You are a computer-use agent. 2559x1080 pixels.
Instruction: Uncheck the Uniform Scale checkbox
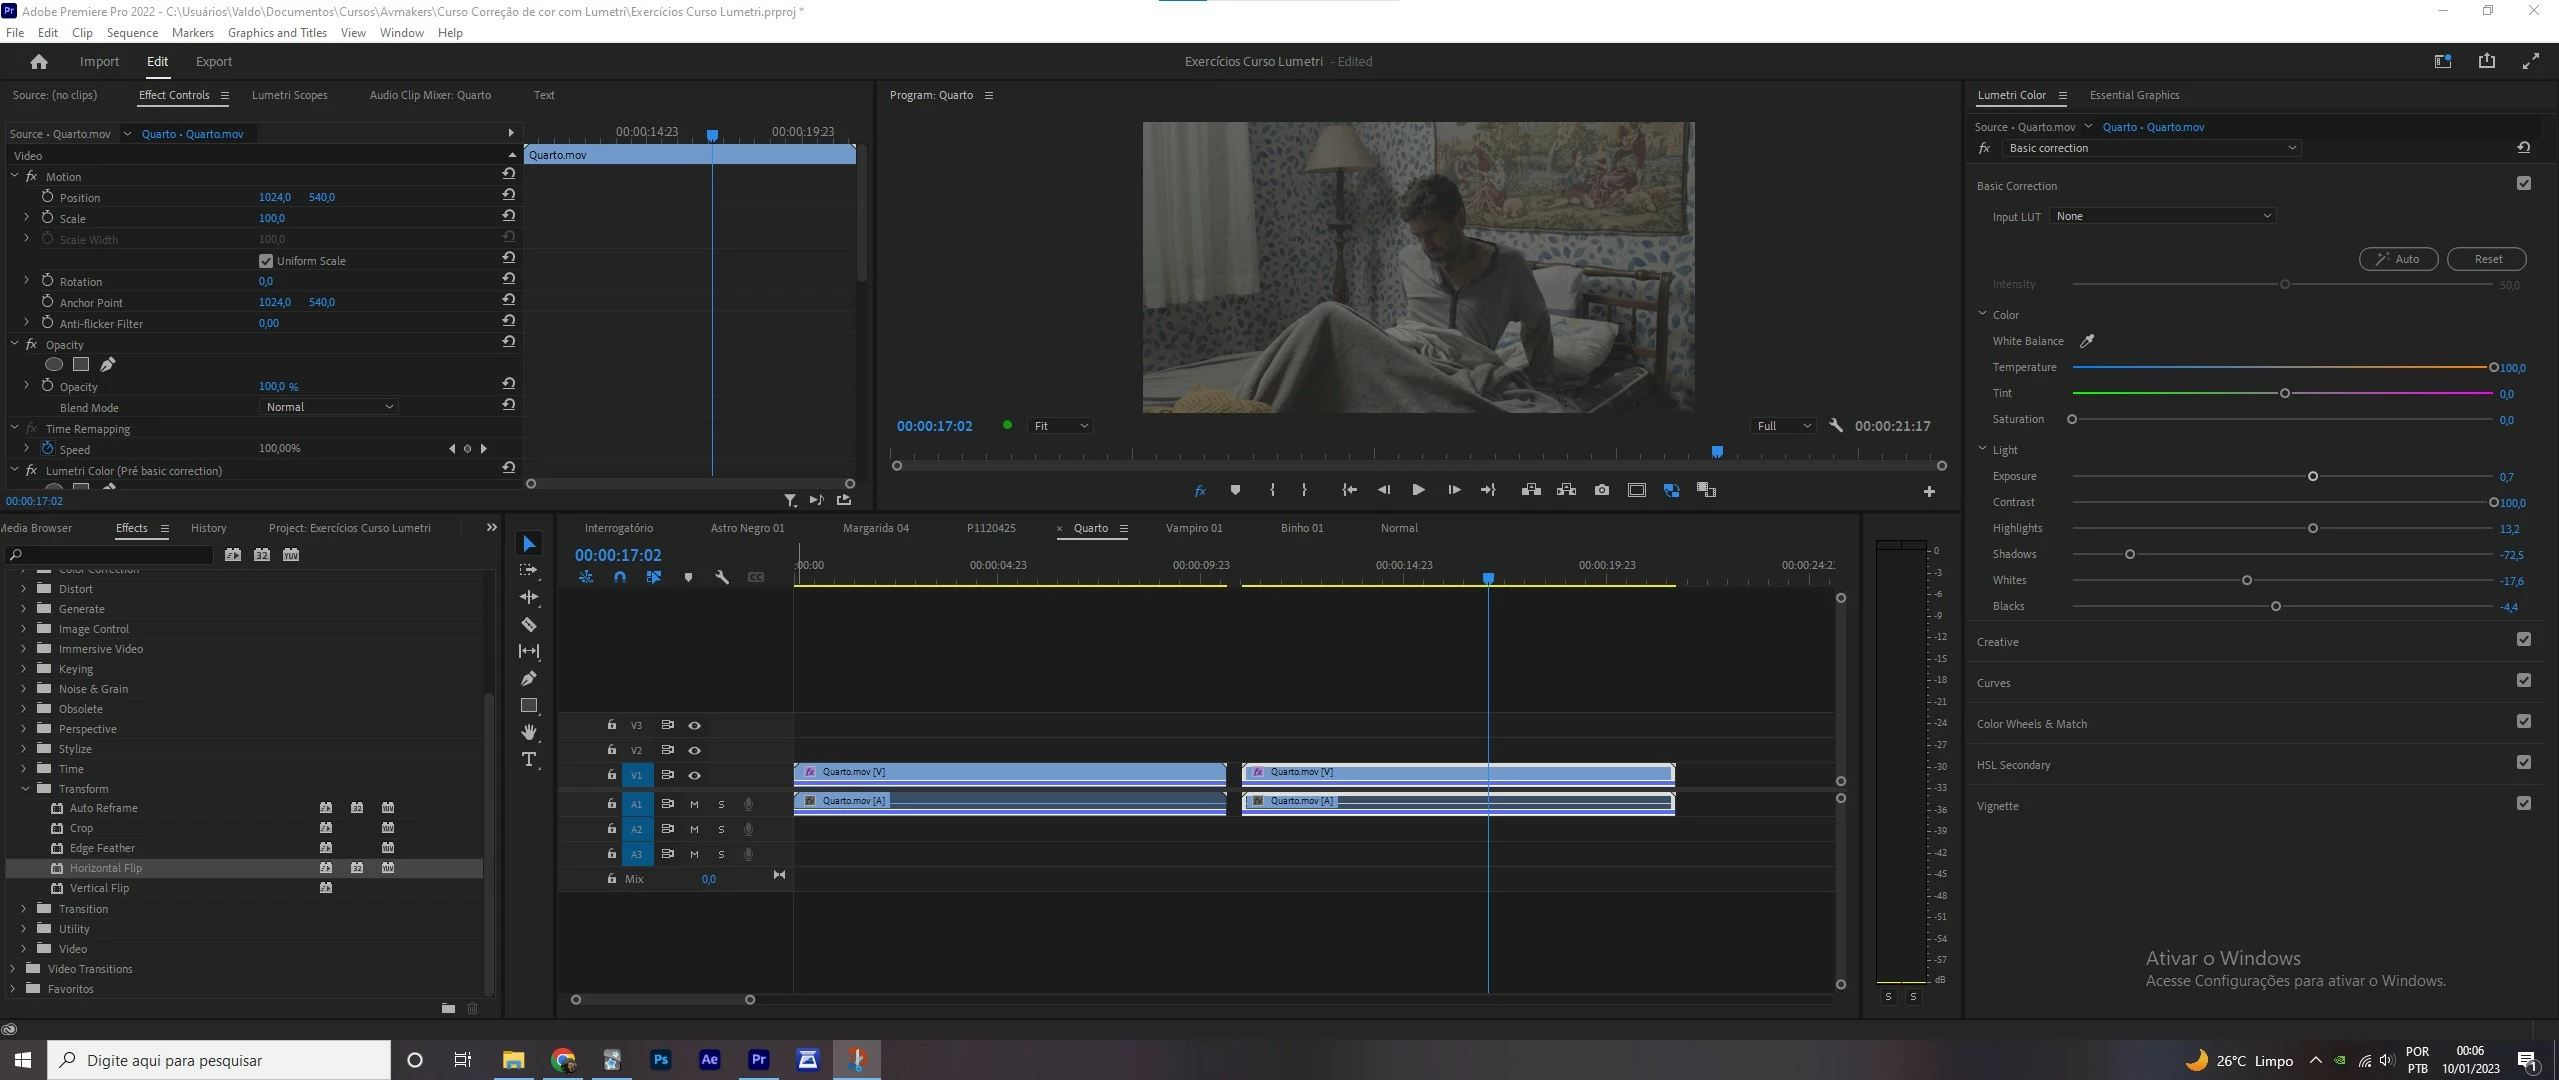266,261
